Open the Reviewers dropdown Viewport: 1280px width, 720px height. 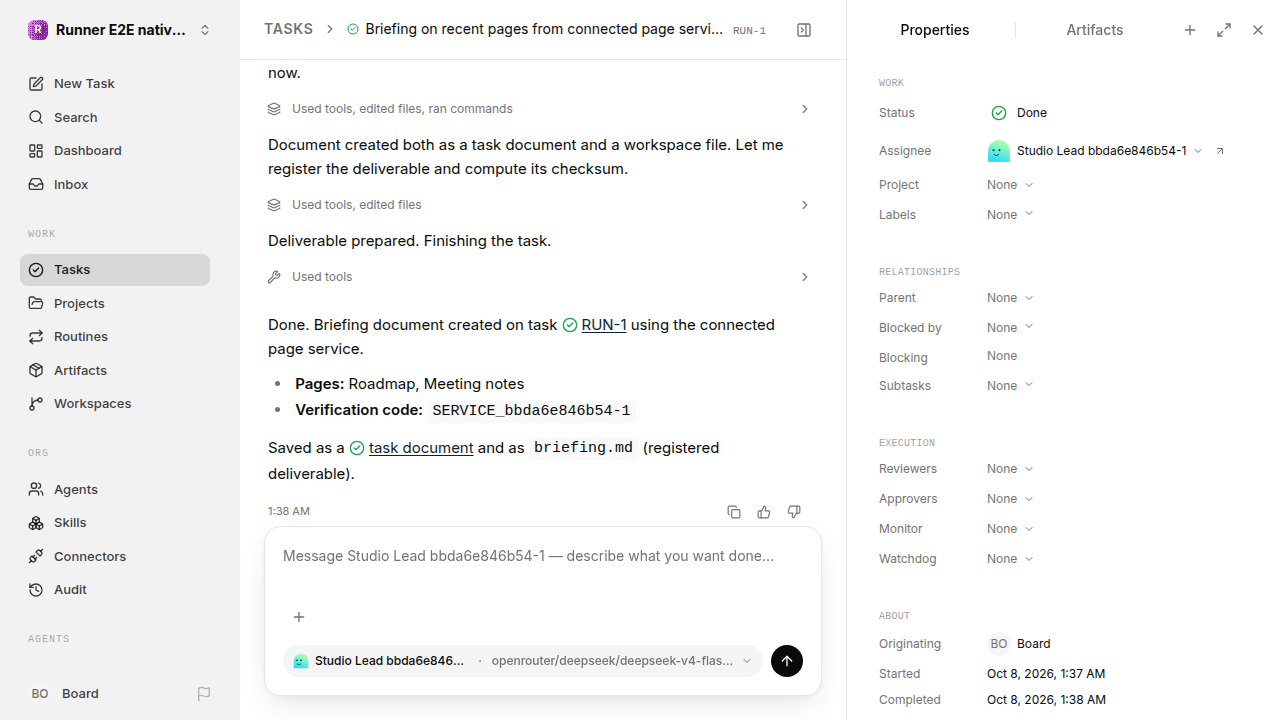[x=1010, y=469]
